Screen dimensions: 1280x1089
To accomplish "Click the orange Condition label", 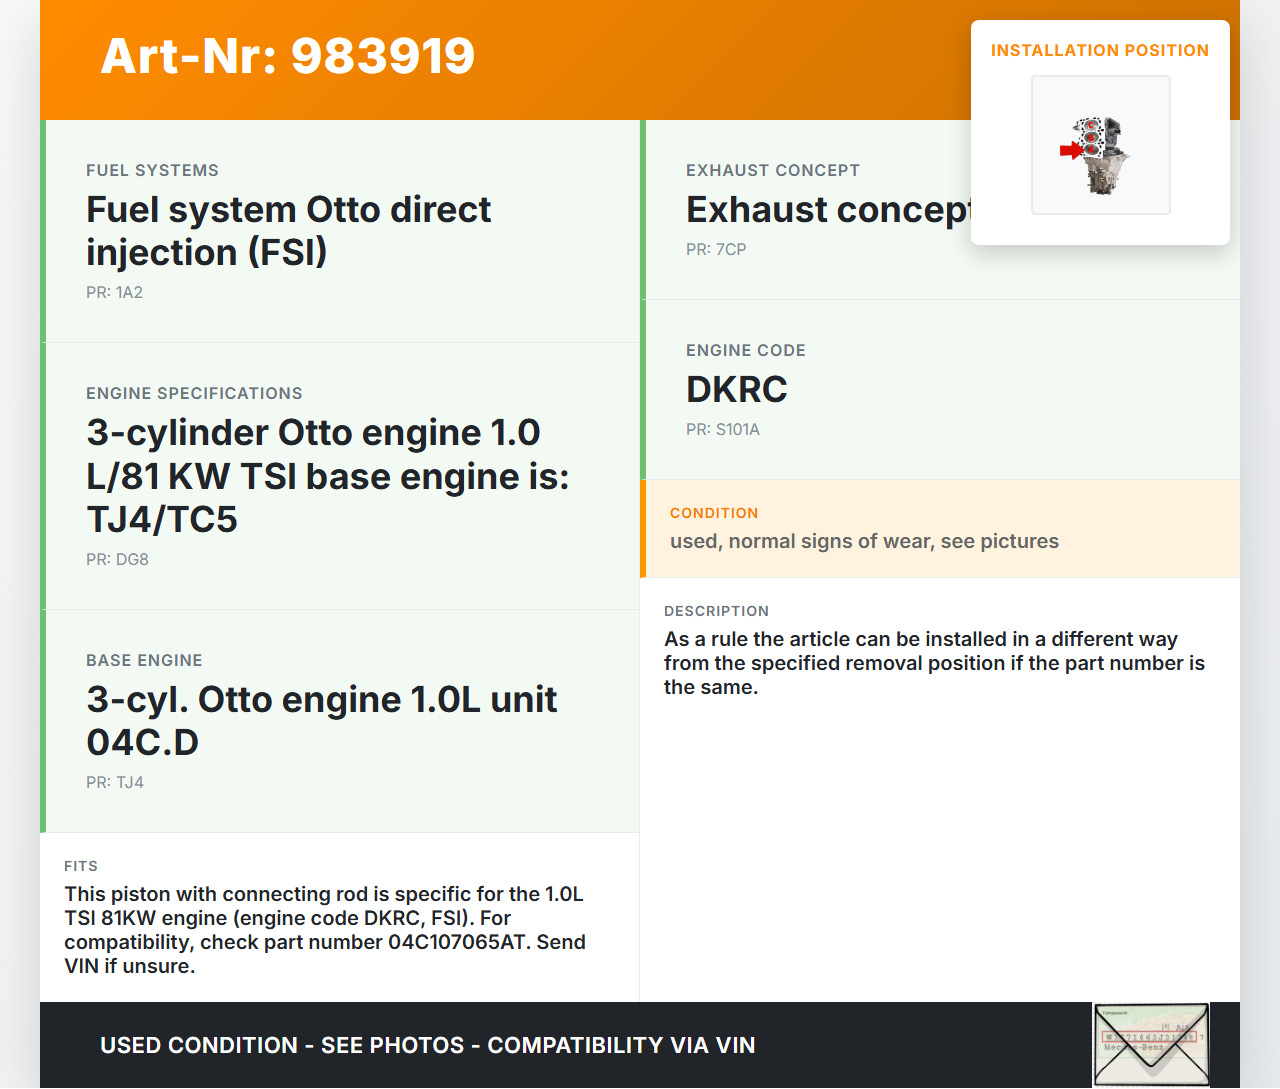I will [x=714, y=513].
